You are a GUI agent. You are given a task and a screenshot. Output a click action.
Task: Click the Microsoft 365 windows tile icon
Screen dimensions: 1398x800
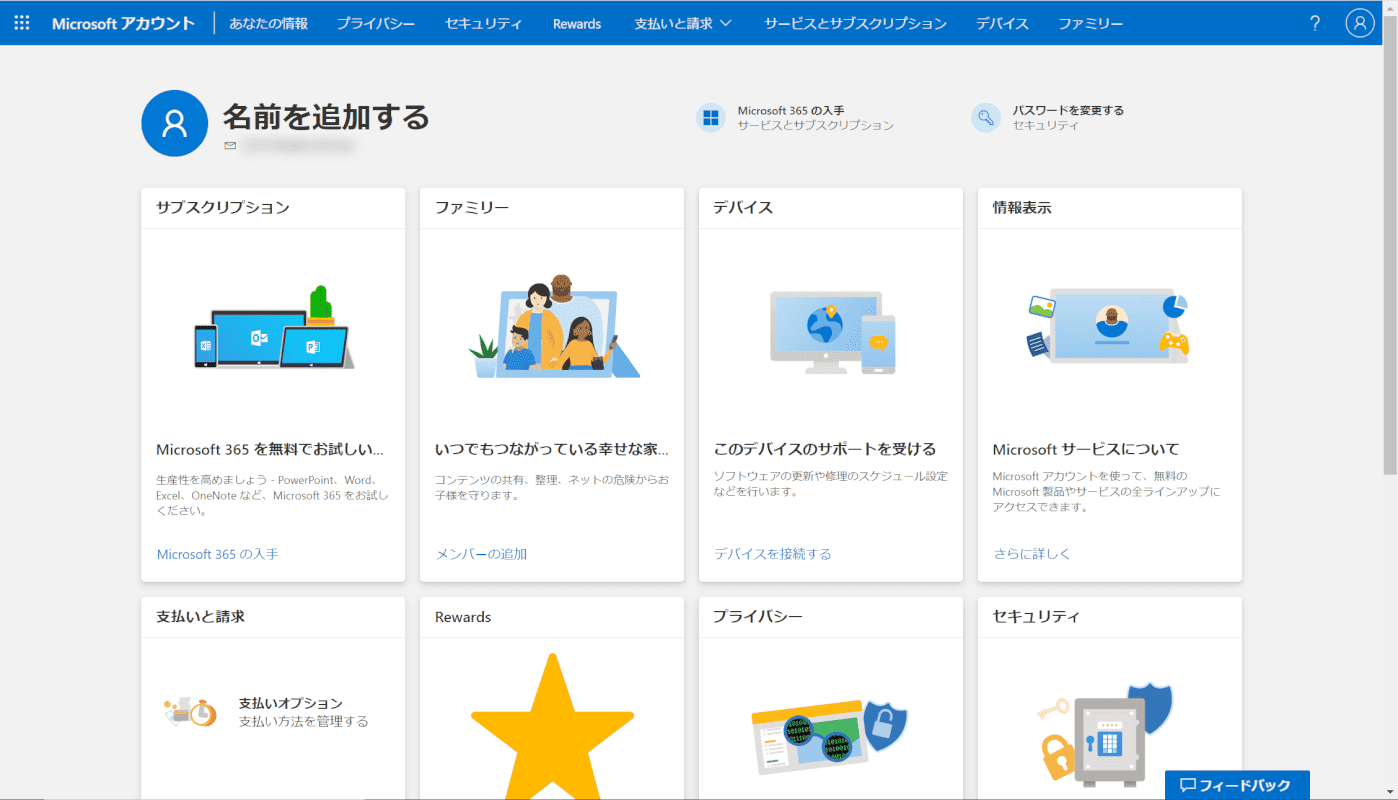(711, 118)
